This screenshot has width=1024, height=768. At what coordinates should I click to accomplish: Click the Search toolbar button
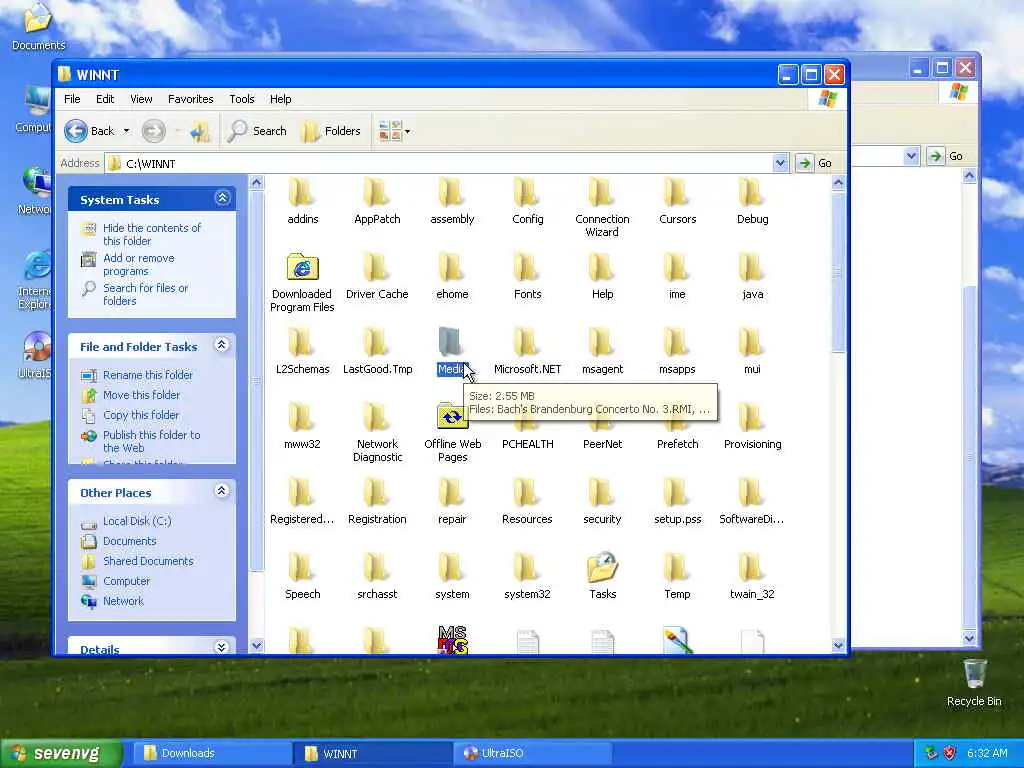pyautogui.click(x=257, y=131)
